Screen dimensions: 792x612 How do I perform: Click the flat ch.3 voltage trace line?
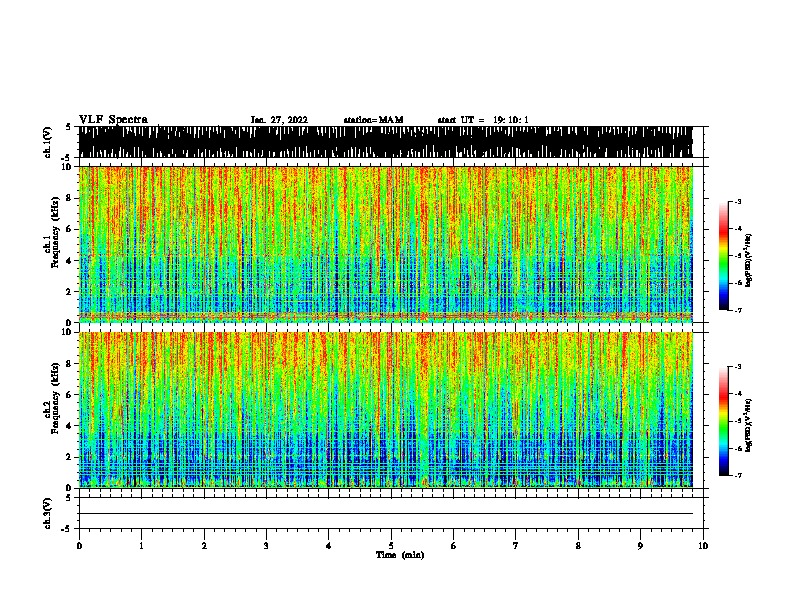385,514
